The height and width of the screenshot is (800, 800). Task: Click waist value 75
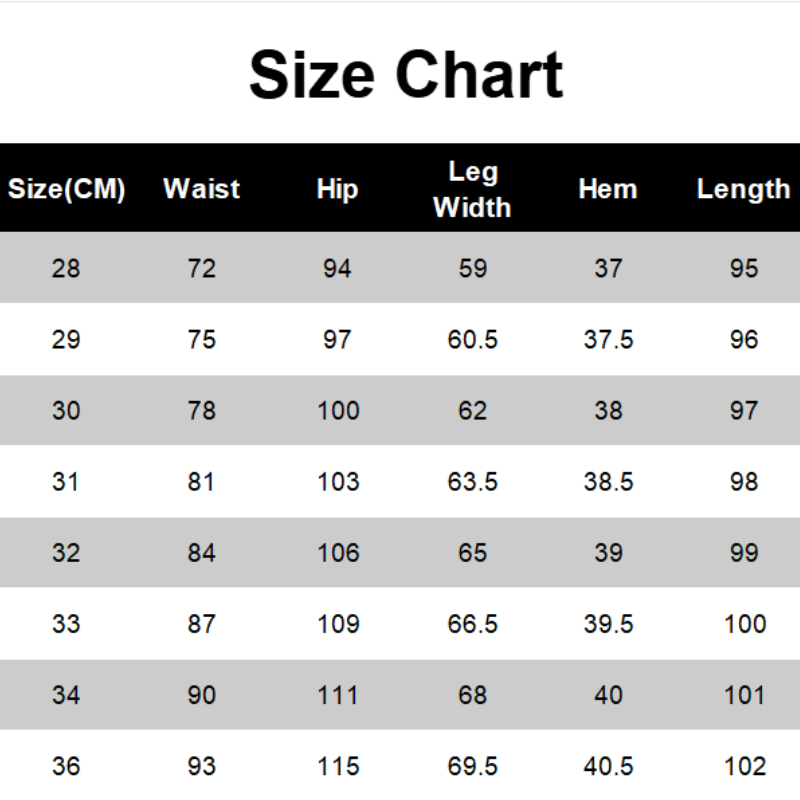[202, 339]
